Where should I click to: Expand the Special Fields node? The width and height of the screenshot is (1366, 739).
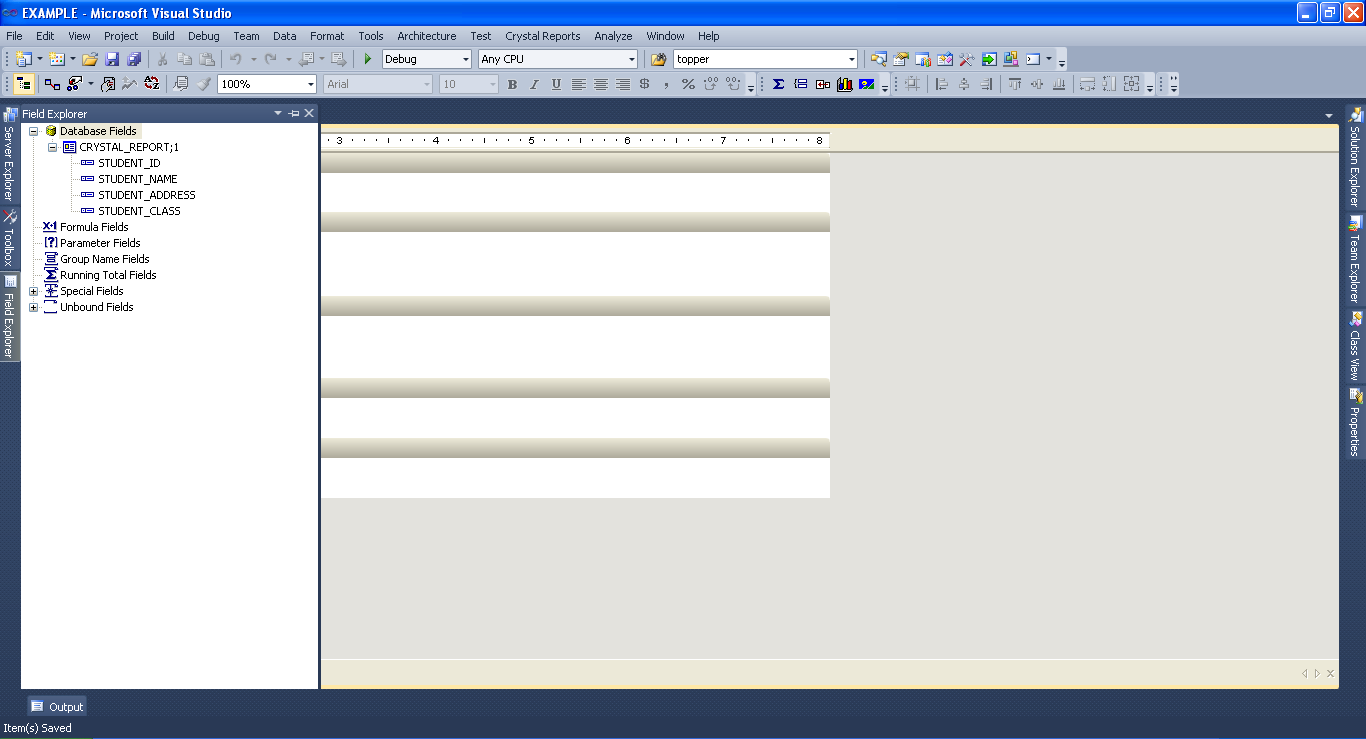tap(33, 291)
